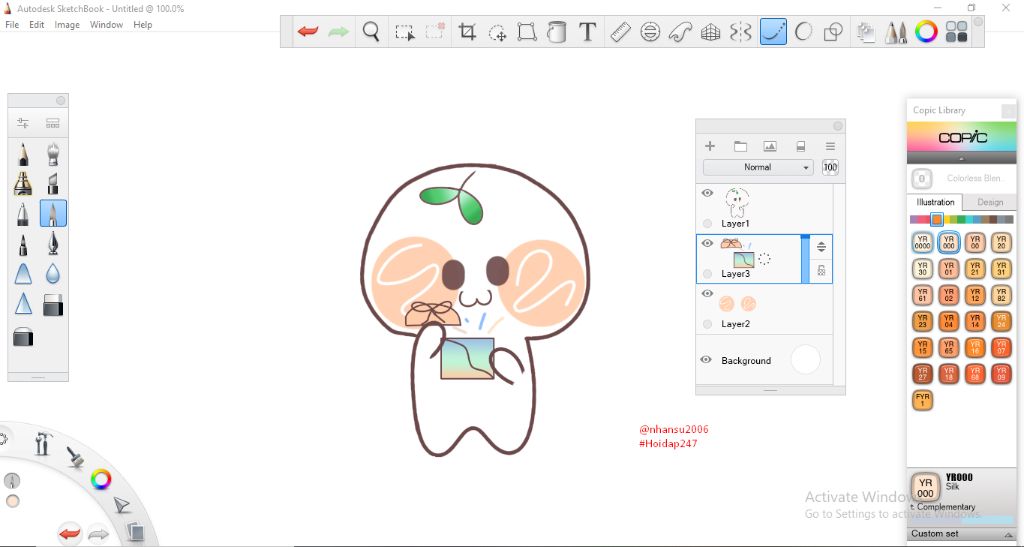The height and width of the screenshot is (547, 1024).
Task: Open the Help menu
Action: pyautogui.click(x=142, y=25)
